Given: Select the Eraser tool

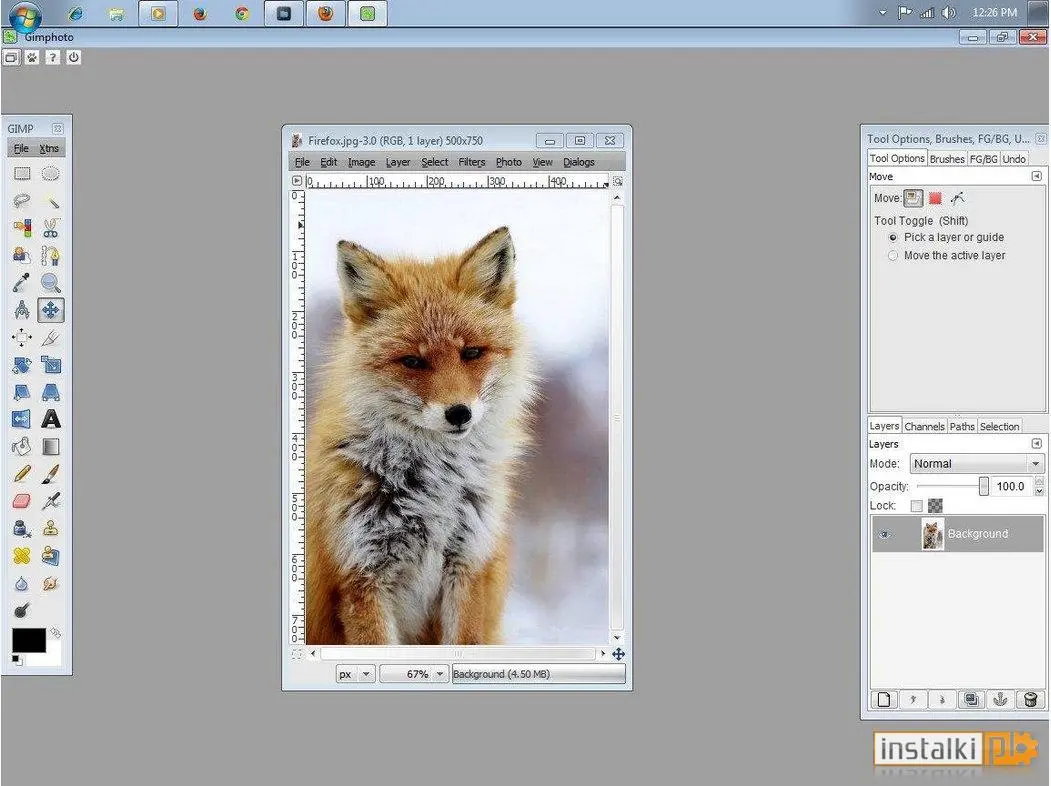Looking at the screenshot, I should click(22, 501).
